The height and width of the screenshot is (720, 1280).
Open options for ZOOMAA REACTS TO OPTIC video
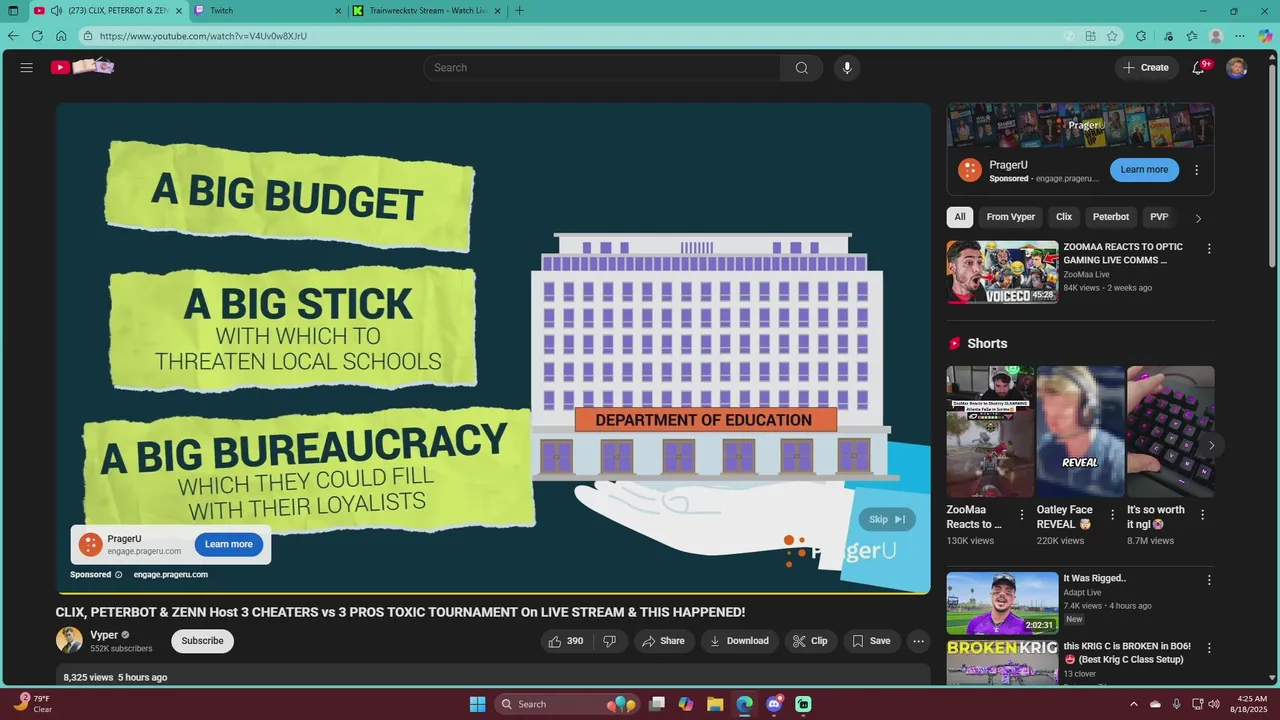click(1209, 249)
